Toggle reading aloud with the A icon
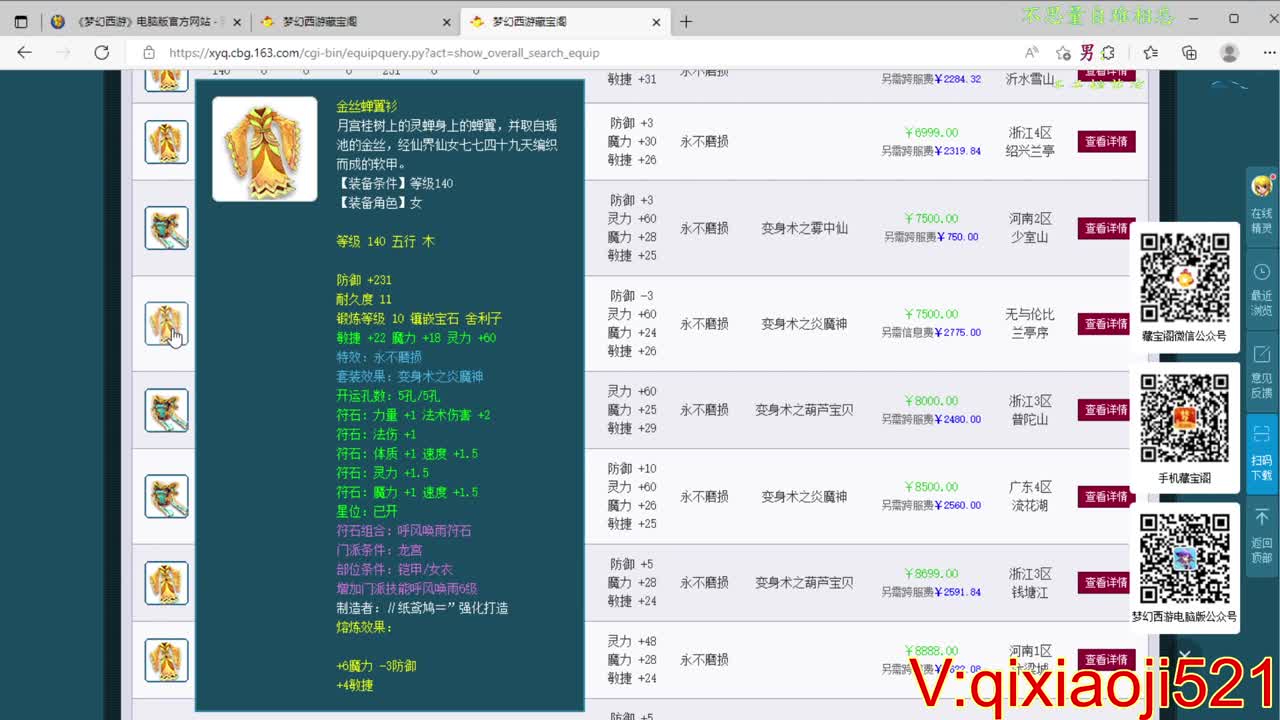 click(x=1032, y=52)
